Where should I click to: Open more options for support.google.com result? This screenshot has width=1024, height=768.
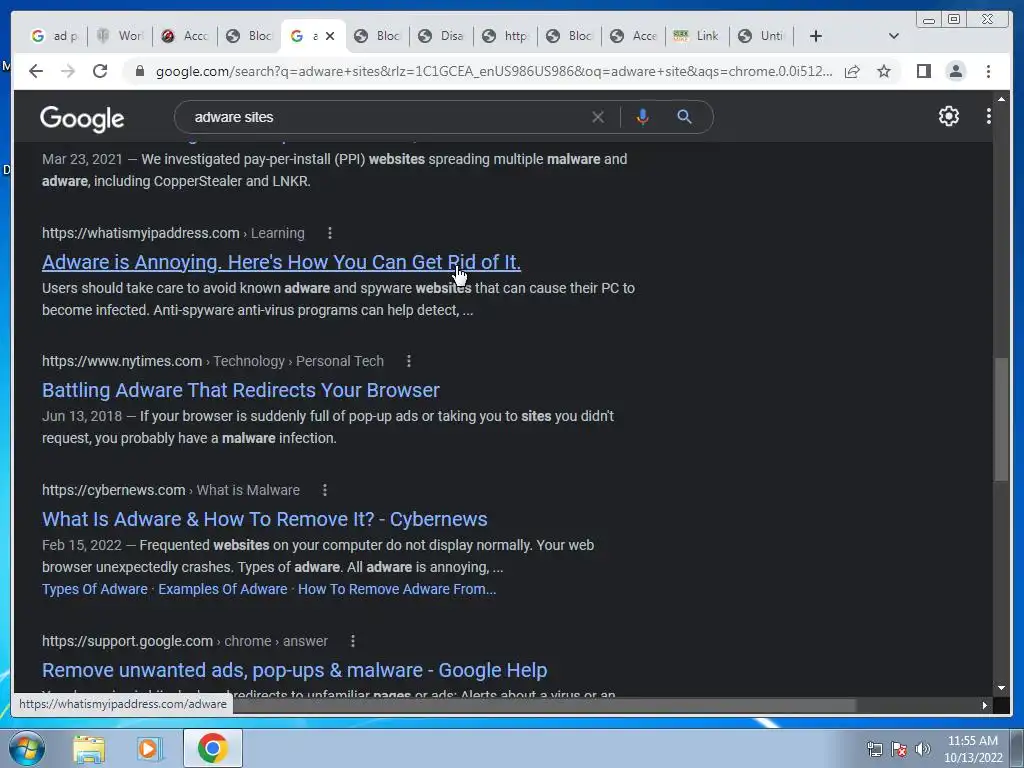tap(353, 641)
